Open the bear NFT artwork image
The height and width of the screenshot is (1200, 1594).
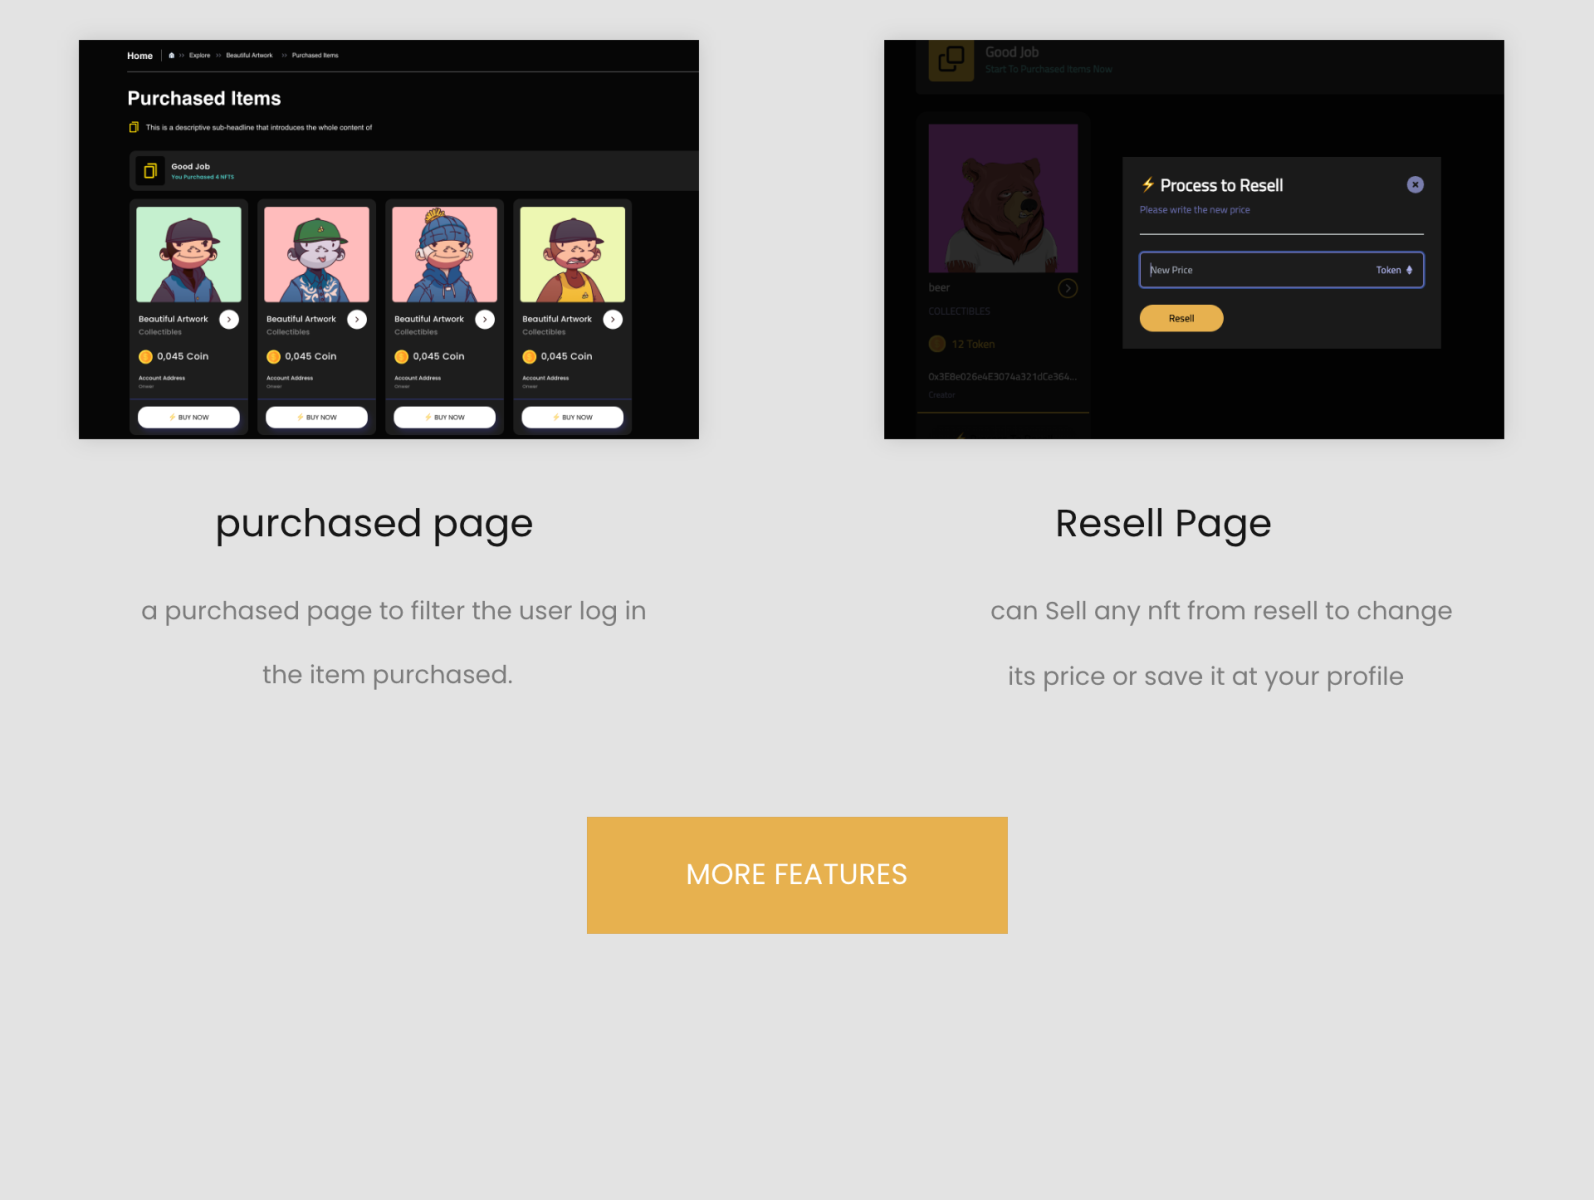coord(1003,198)
